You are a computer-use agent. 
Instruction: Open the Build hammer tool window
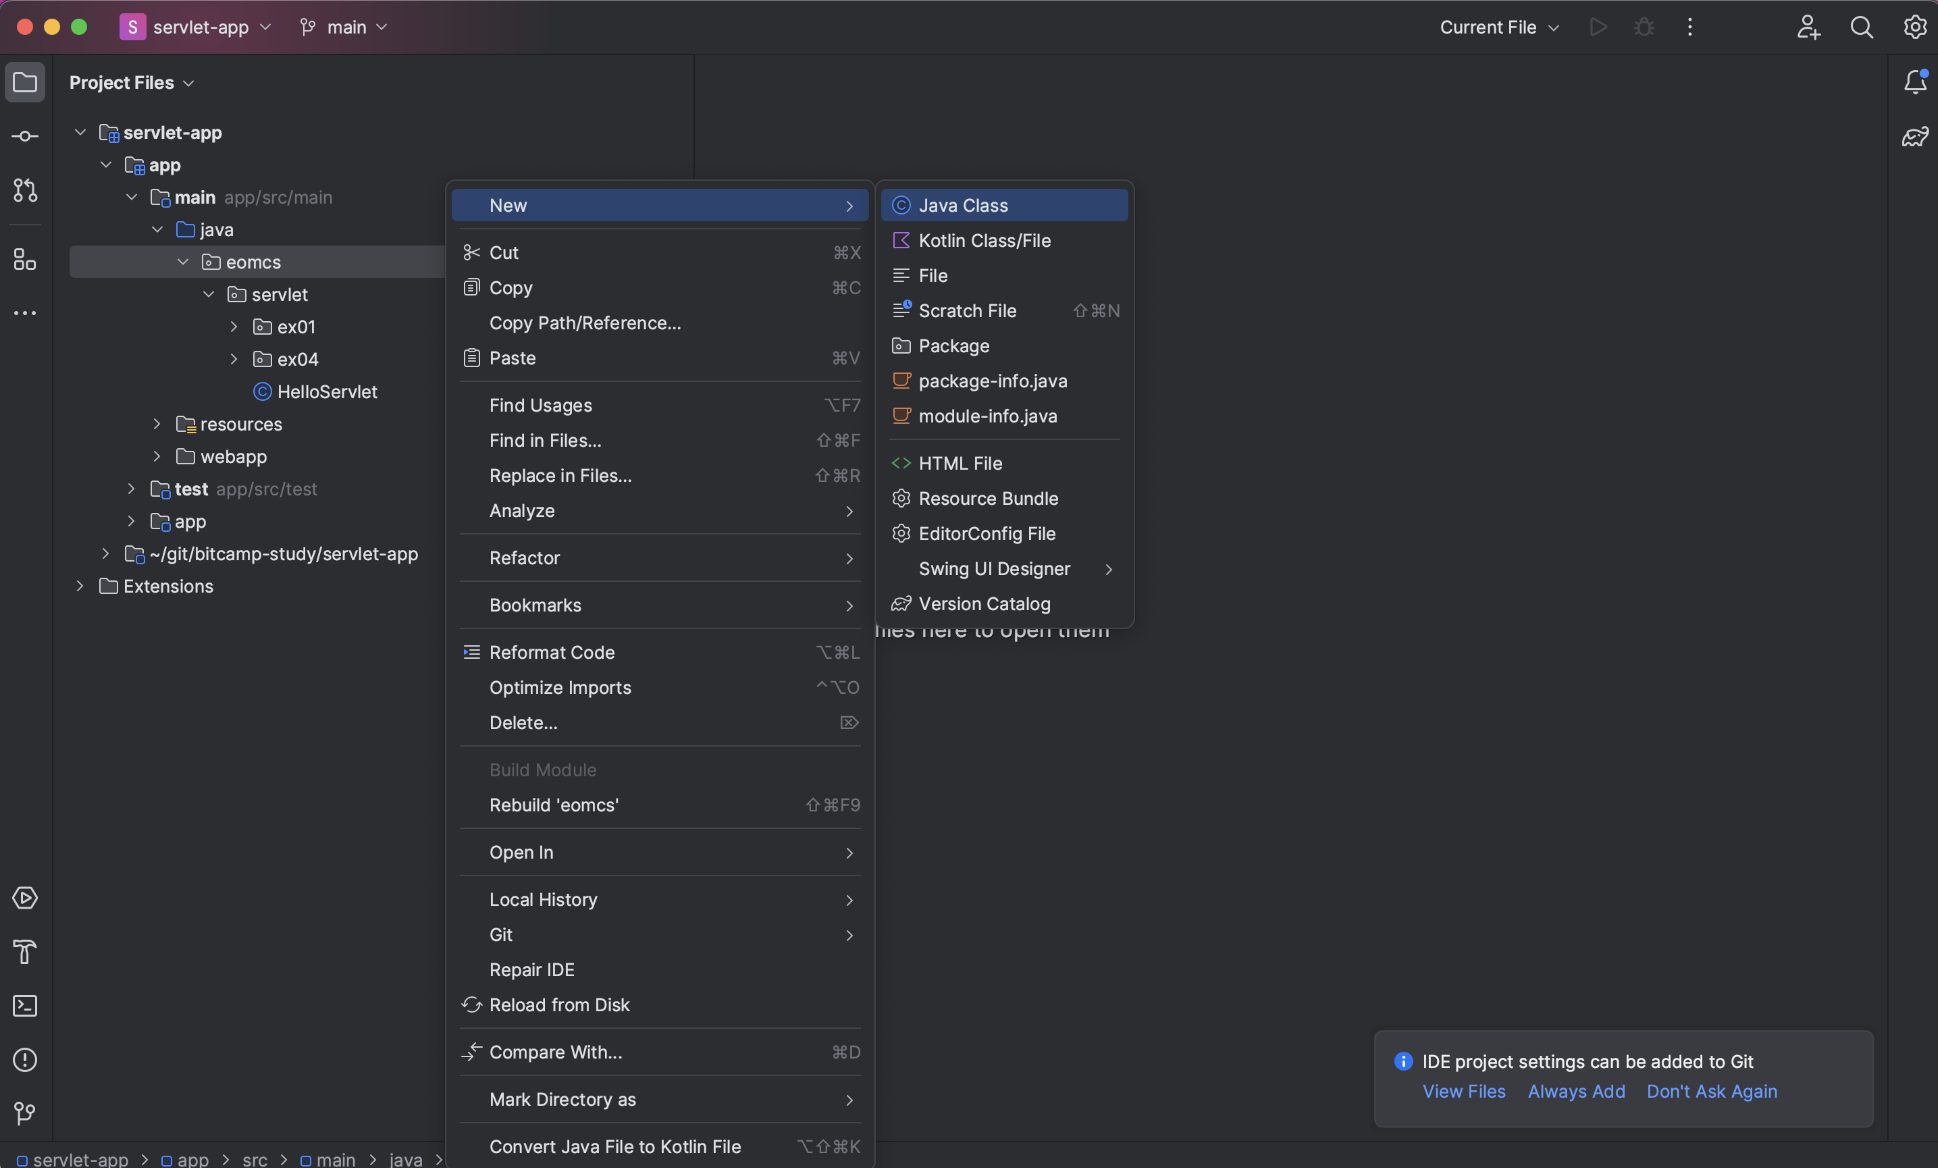tap(25, 952)
